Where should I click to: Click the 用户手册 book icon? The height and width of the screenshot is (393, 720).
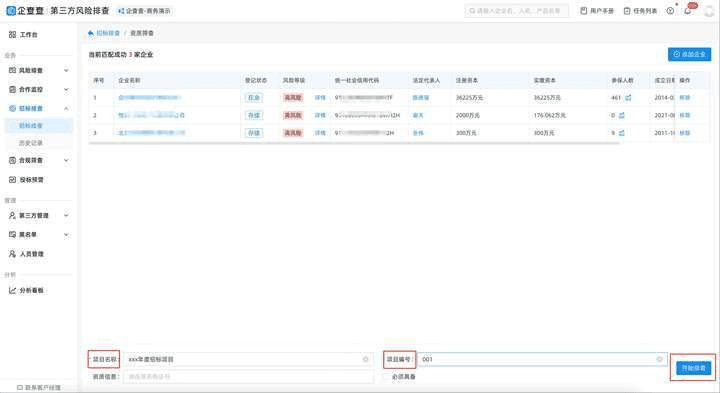point(584,11)
